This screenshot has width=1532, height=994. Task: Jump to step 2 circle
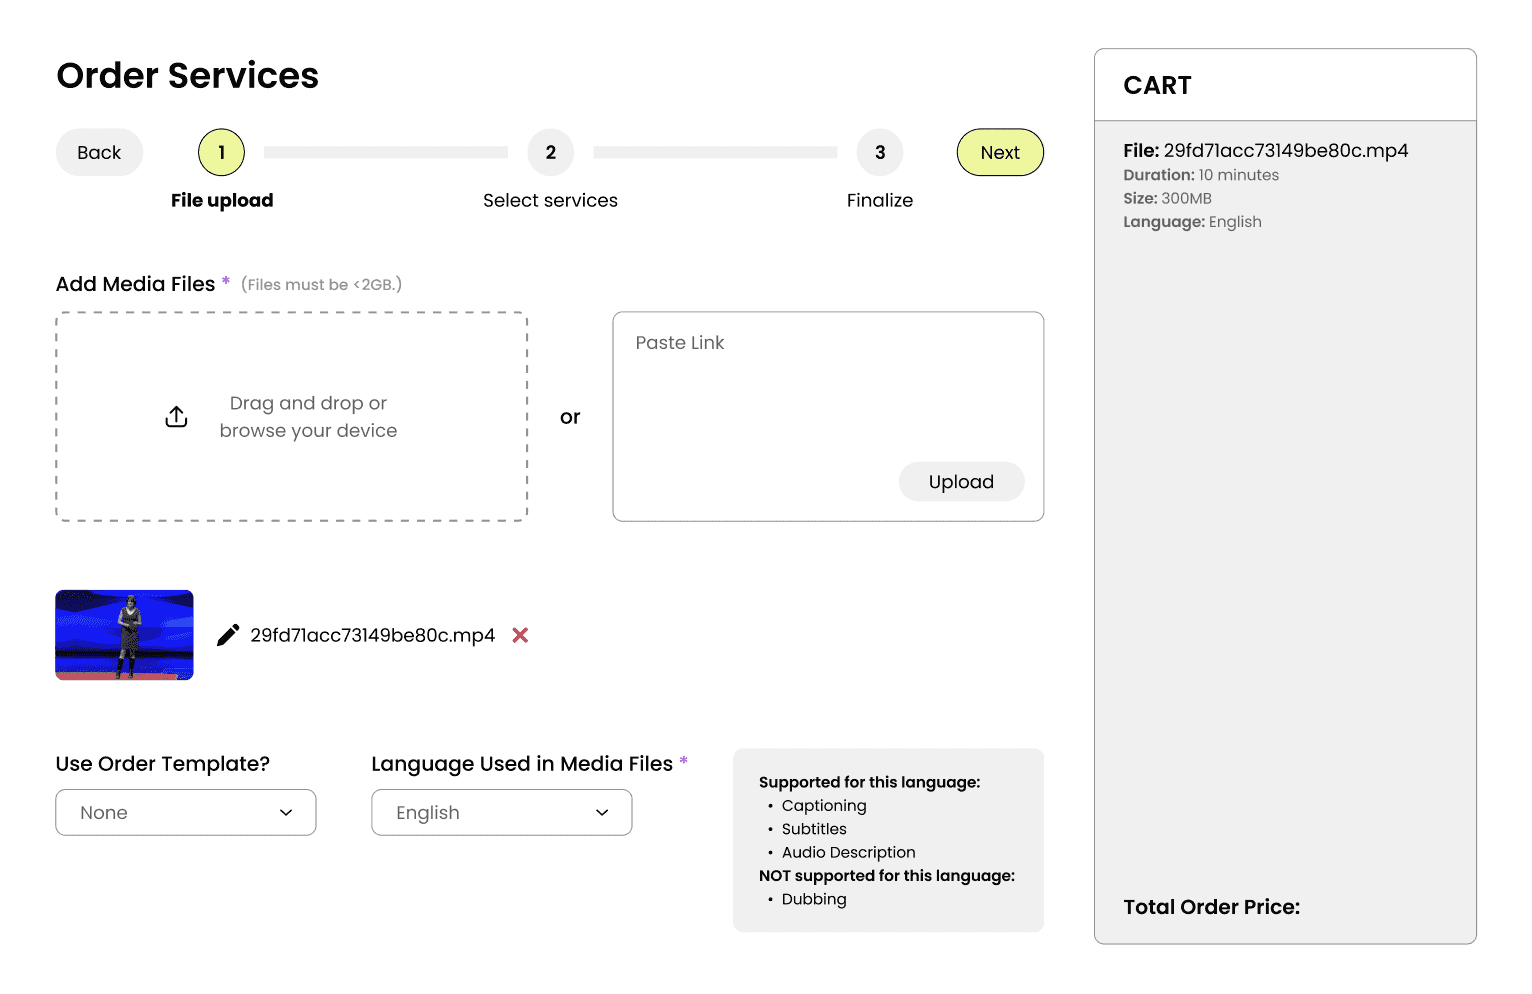[550, 152]
